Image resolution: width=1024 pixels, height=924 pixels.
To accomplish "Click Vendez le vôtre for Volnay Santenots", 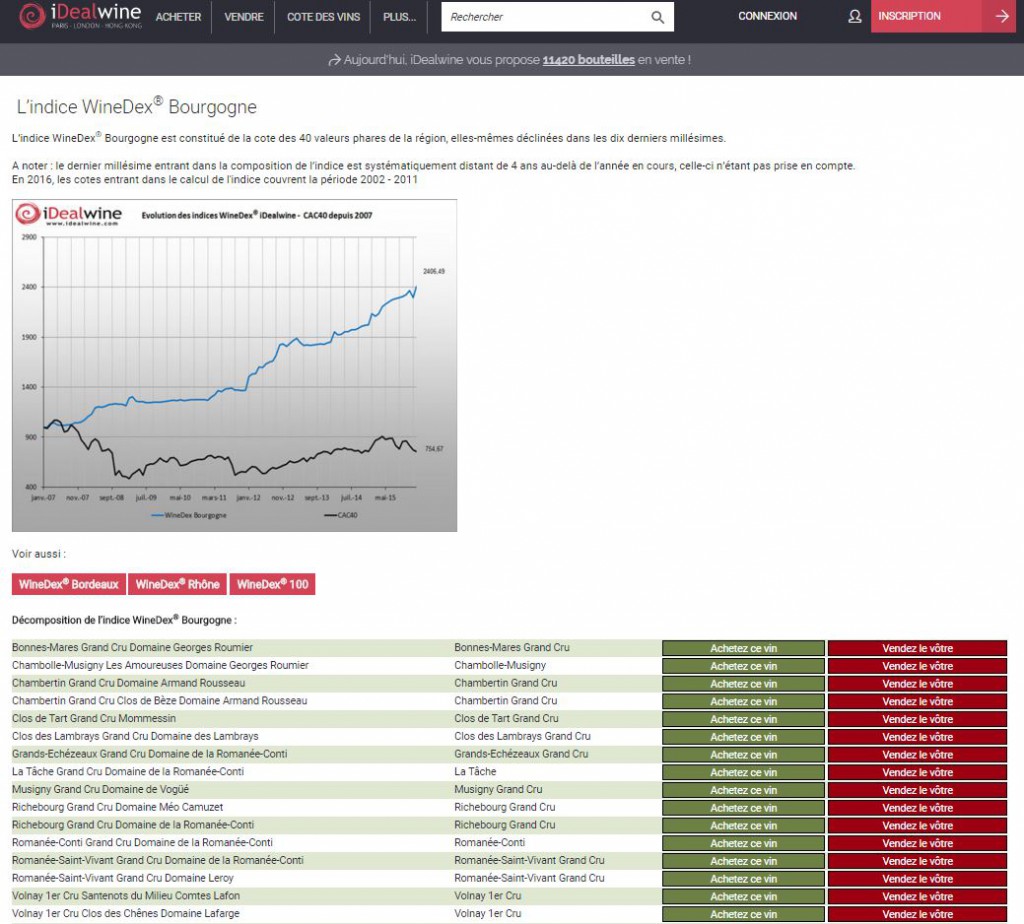I will pos(918,896).
